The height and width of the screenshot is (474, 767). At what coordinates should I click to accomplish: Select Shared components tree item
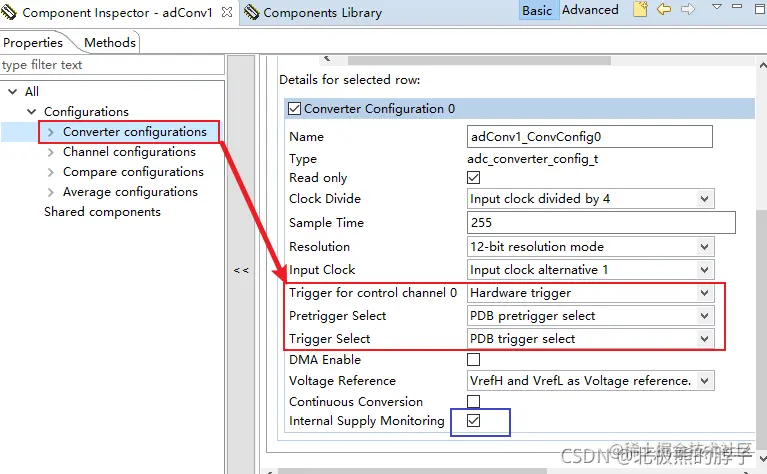tap(102, 212)
